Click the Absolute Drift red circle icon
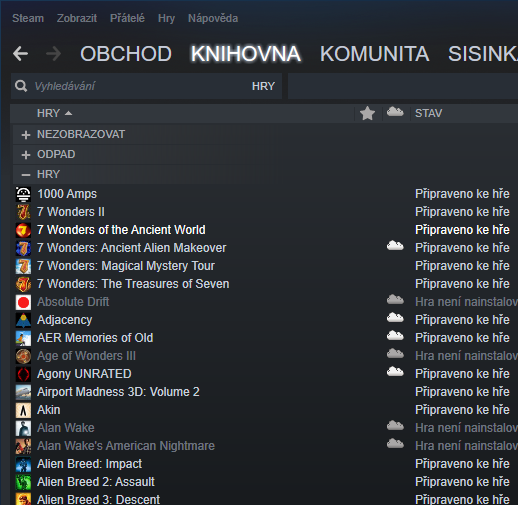The width and height of the screenshot is (518, 505). click(23, 302)
